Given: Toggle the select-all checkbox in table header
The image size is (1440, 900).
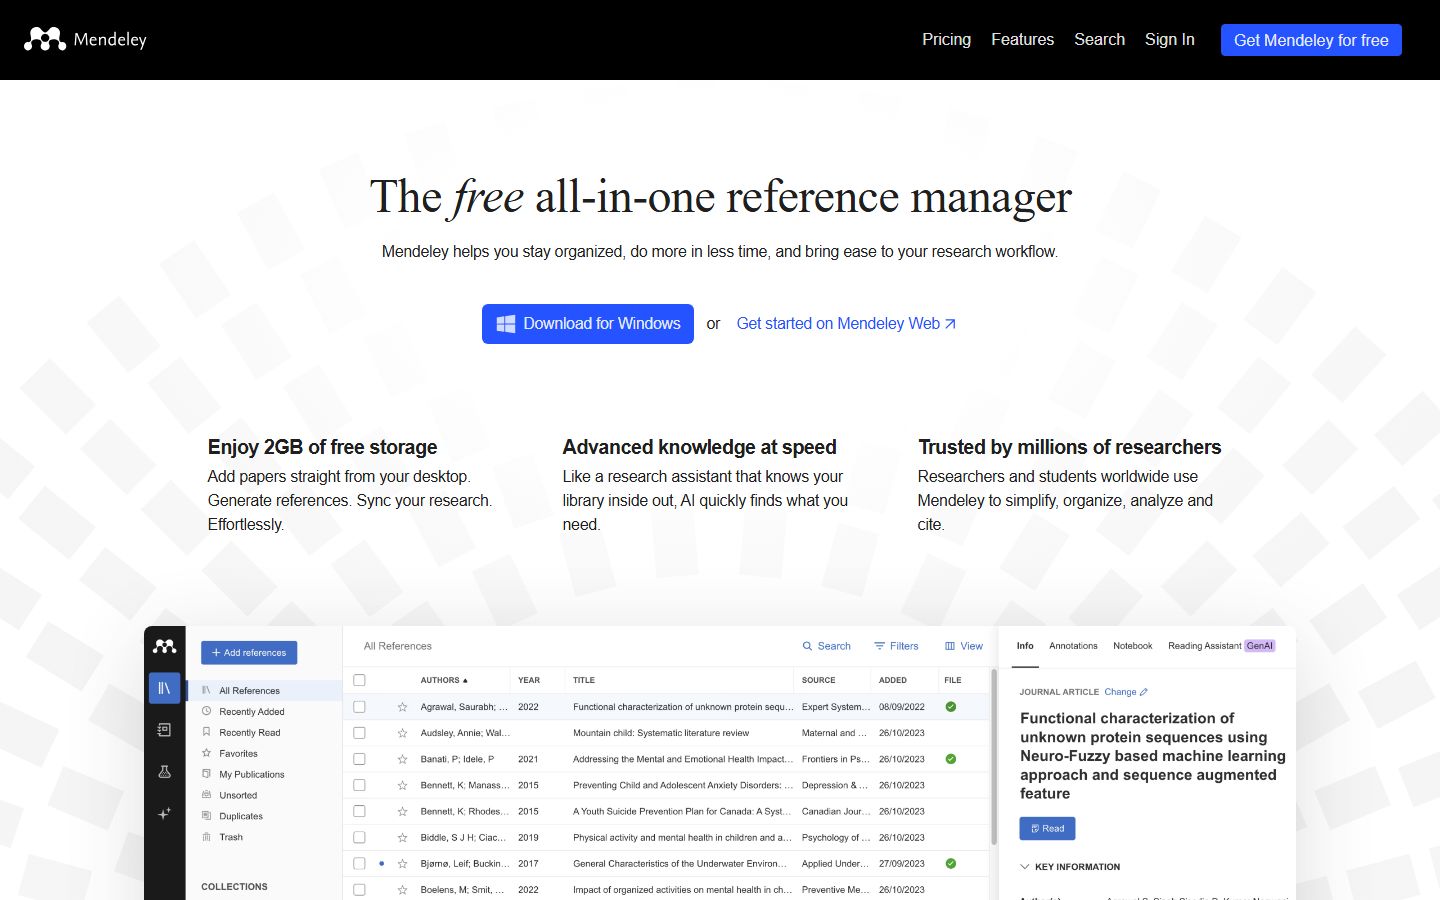Looking at the screenshot, I should [359, 680].
